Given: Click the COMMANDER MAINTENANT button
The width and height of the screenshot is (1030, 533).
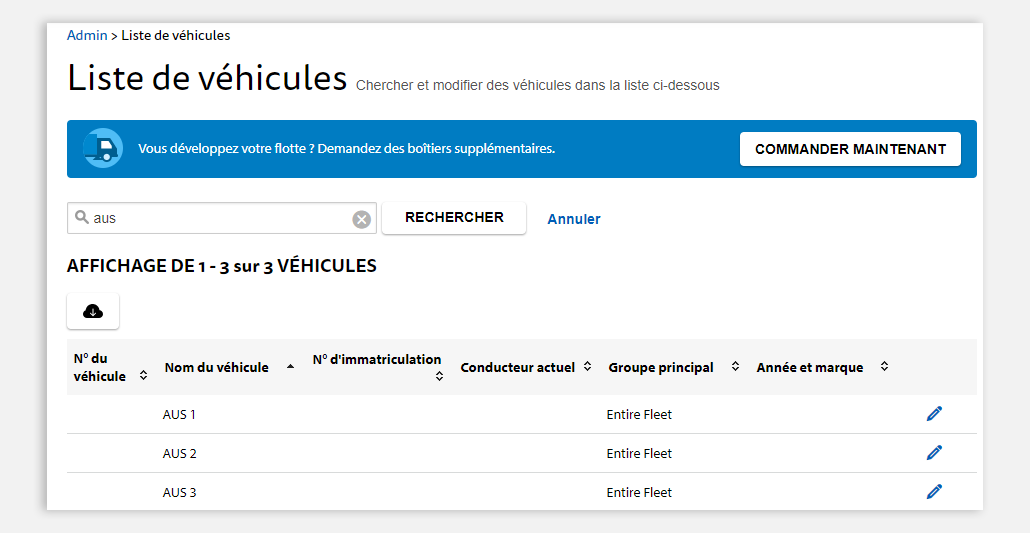Looking at the screenshot, I should point(850,149).
